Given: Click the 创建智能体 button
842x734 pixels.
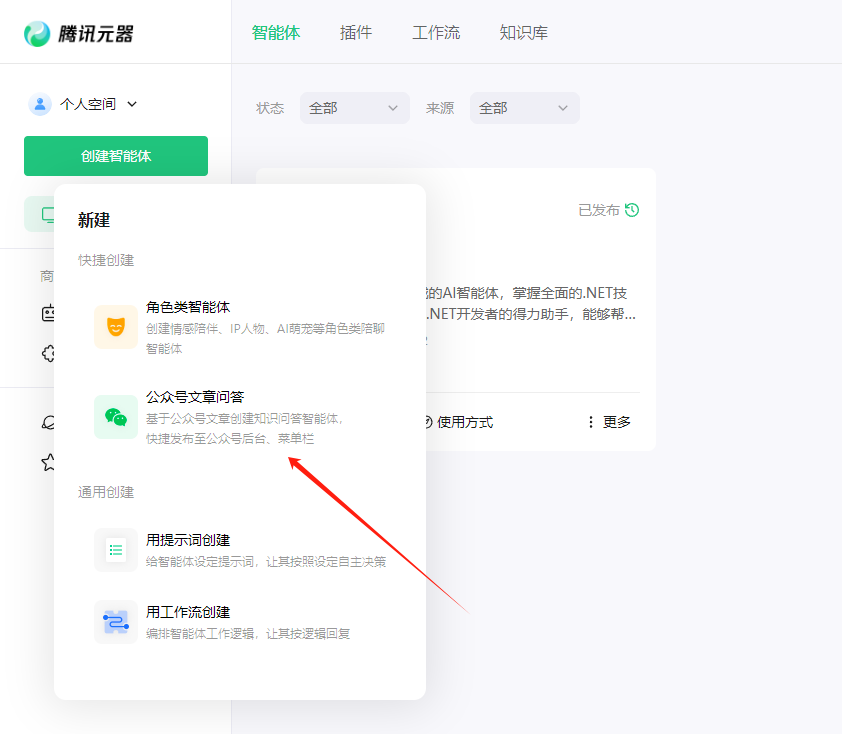Looking at the screenshot, I should 116,156.
